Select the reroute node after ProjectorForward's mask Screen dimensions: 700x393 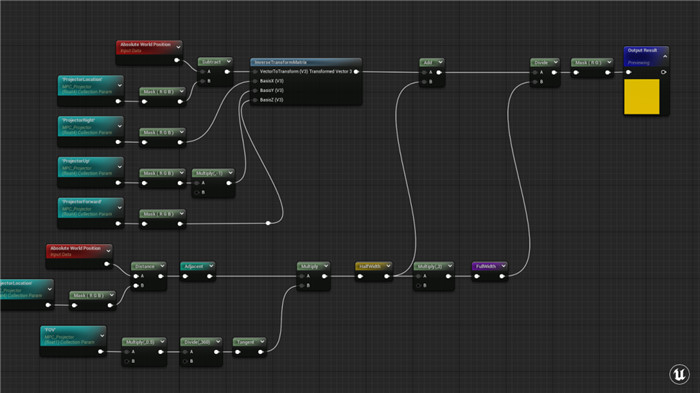coord(268,223)
